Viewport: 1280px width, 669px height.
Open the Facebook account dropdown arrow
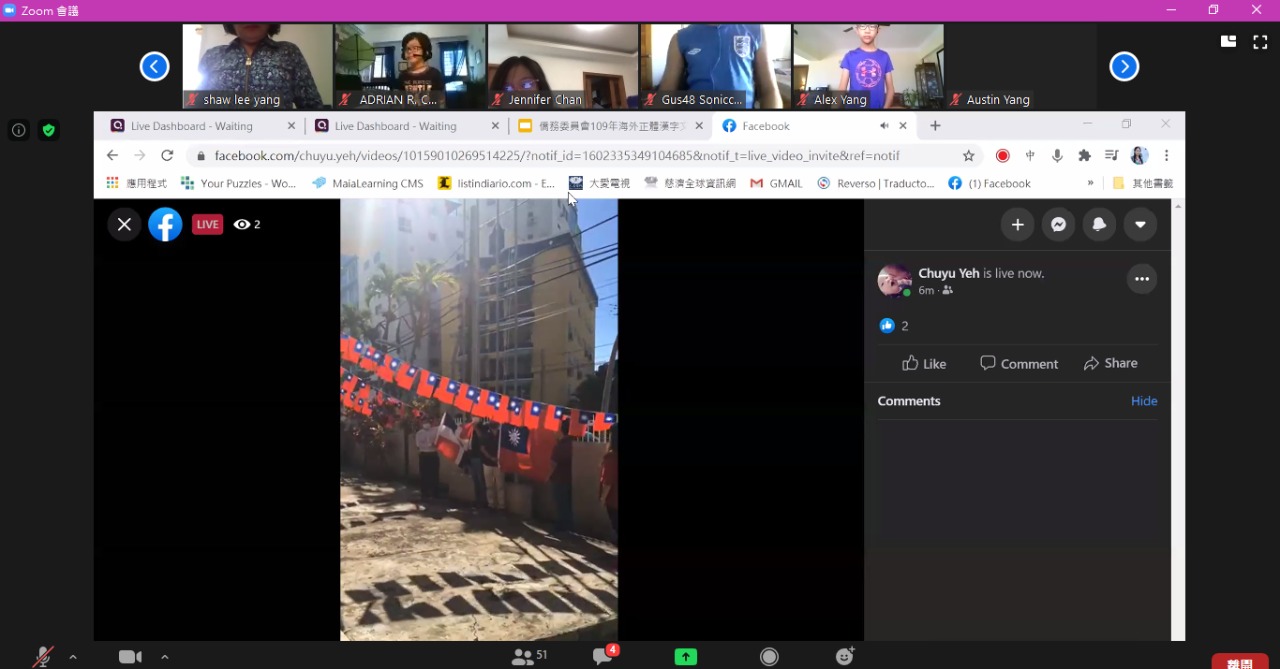1140,224
